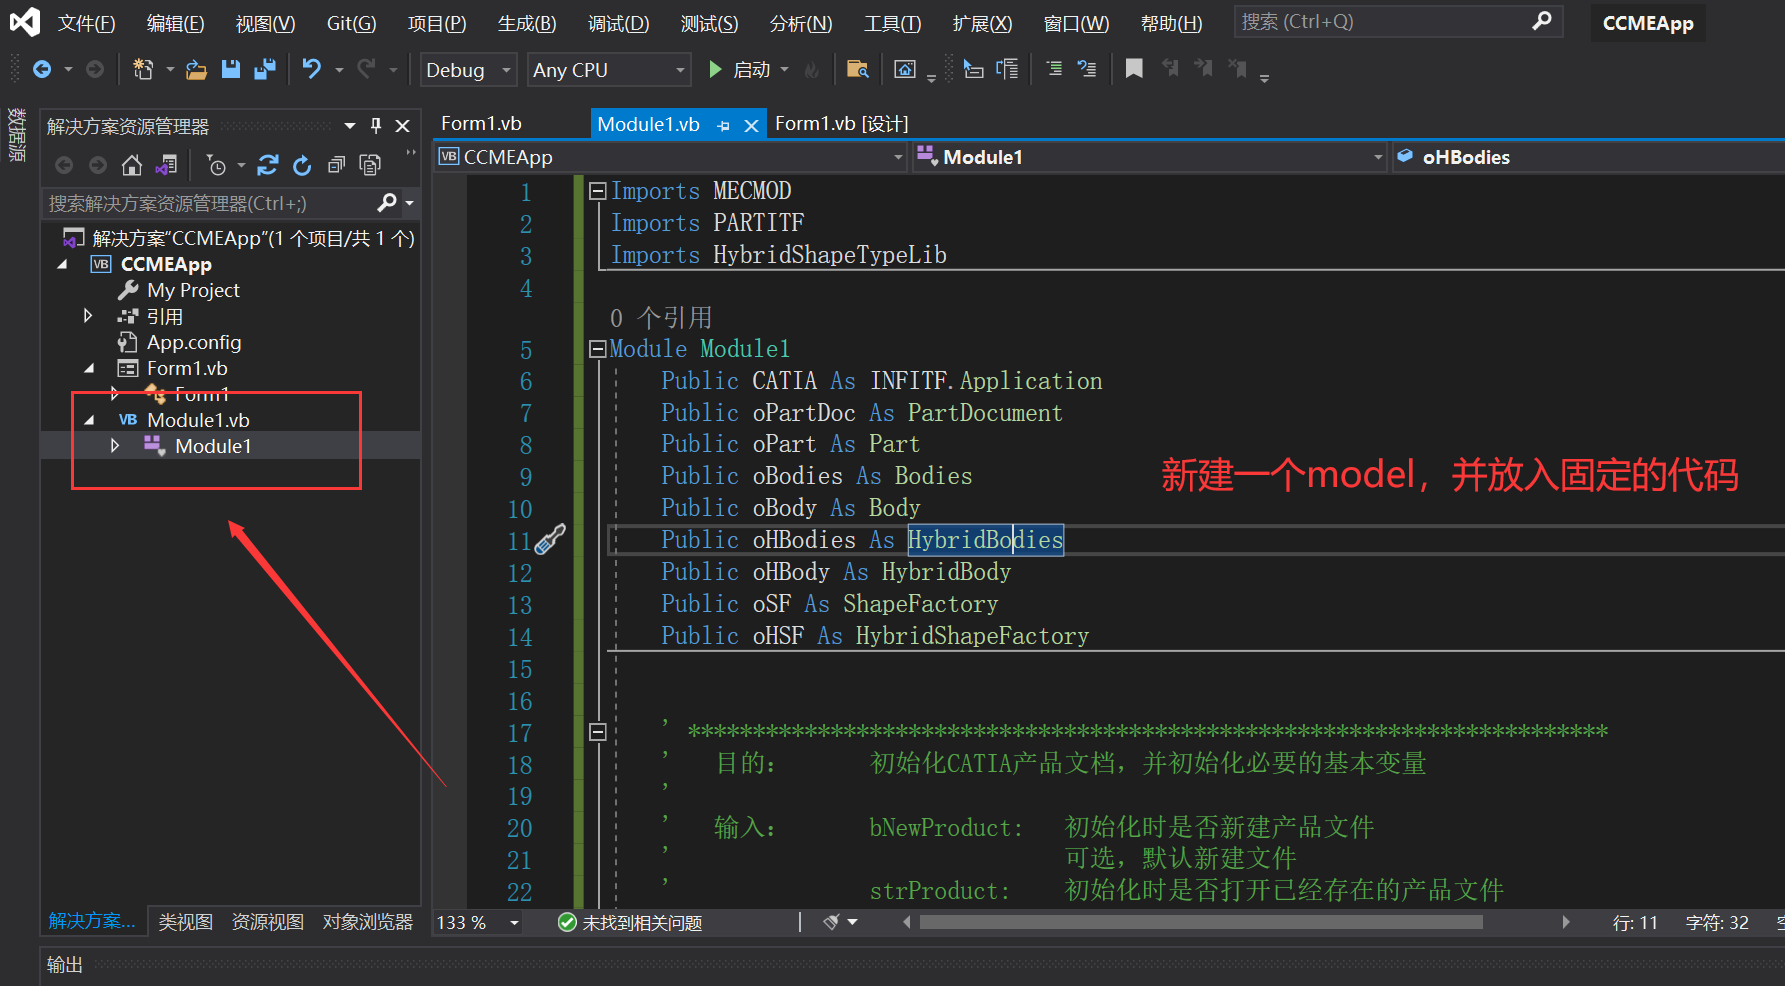Close the Module1.vb tab
This screenshot has height=986, width=1785.
pos(751,126)
